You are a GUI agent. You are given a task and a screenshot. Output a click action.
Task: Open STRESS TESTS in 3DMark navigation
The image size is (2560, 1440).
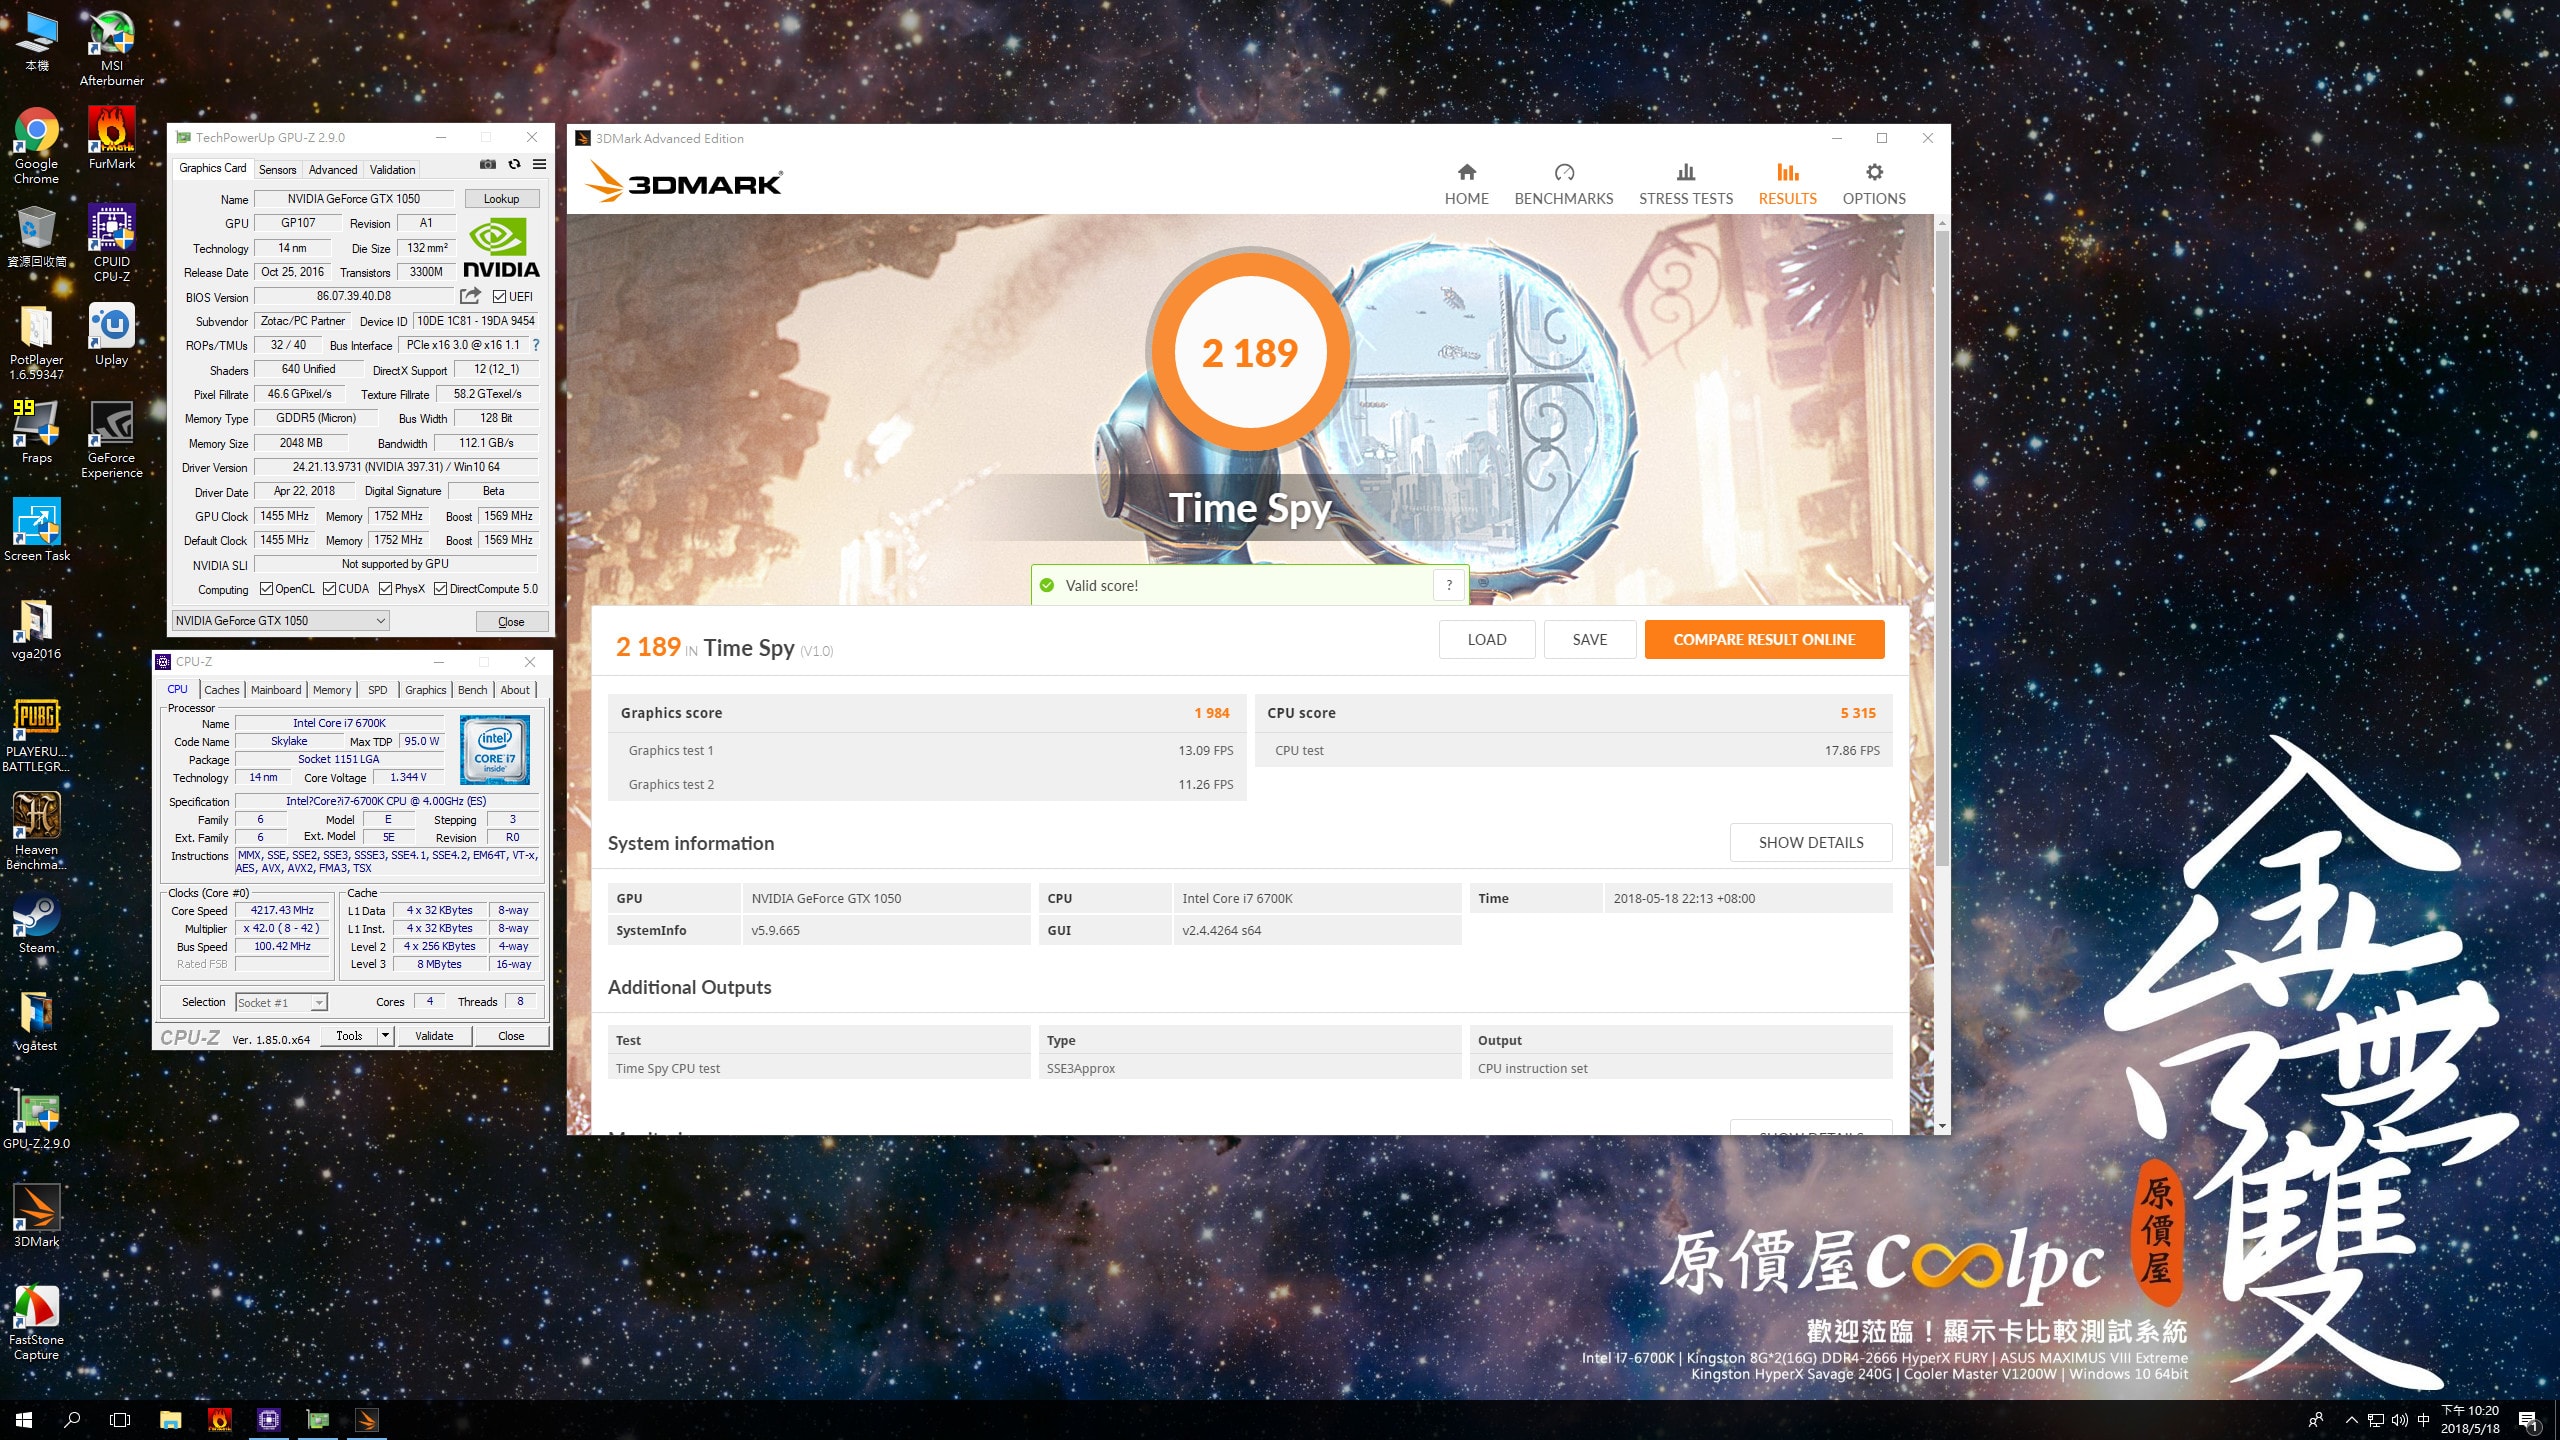1685,184
